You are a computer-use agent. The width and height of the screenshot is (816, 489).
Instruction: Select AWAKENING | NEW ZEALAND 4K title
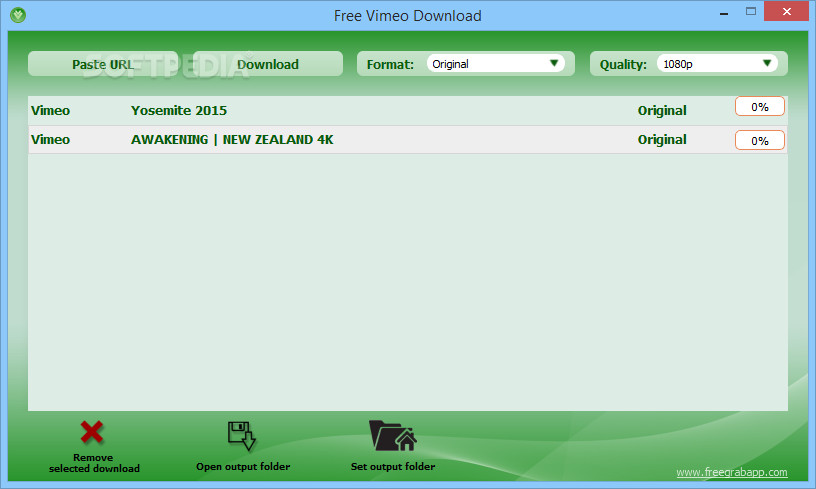tap(232, 139)
